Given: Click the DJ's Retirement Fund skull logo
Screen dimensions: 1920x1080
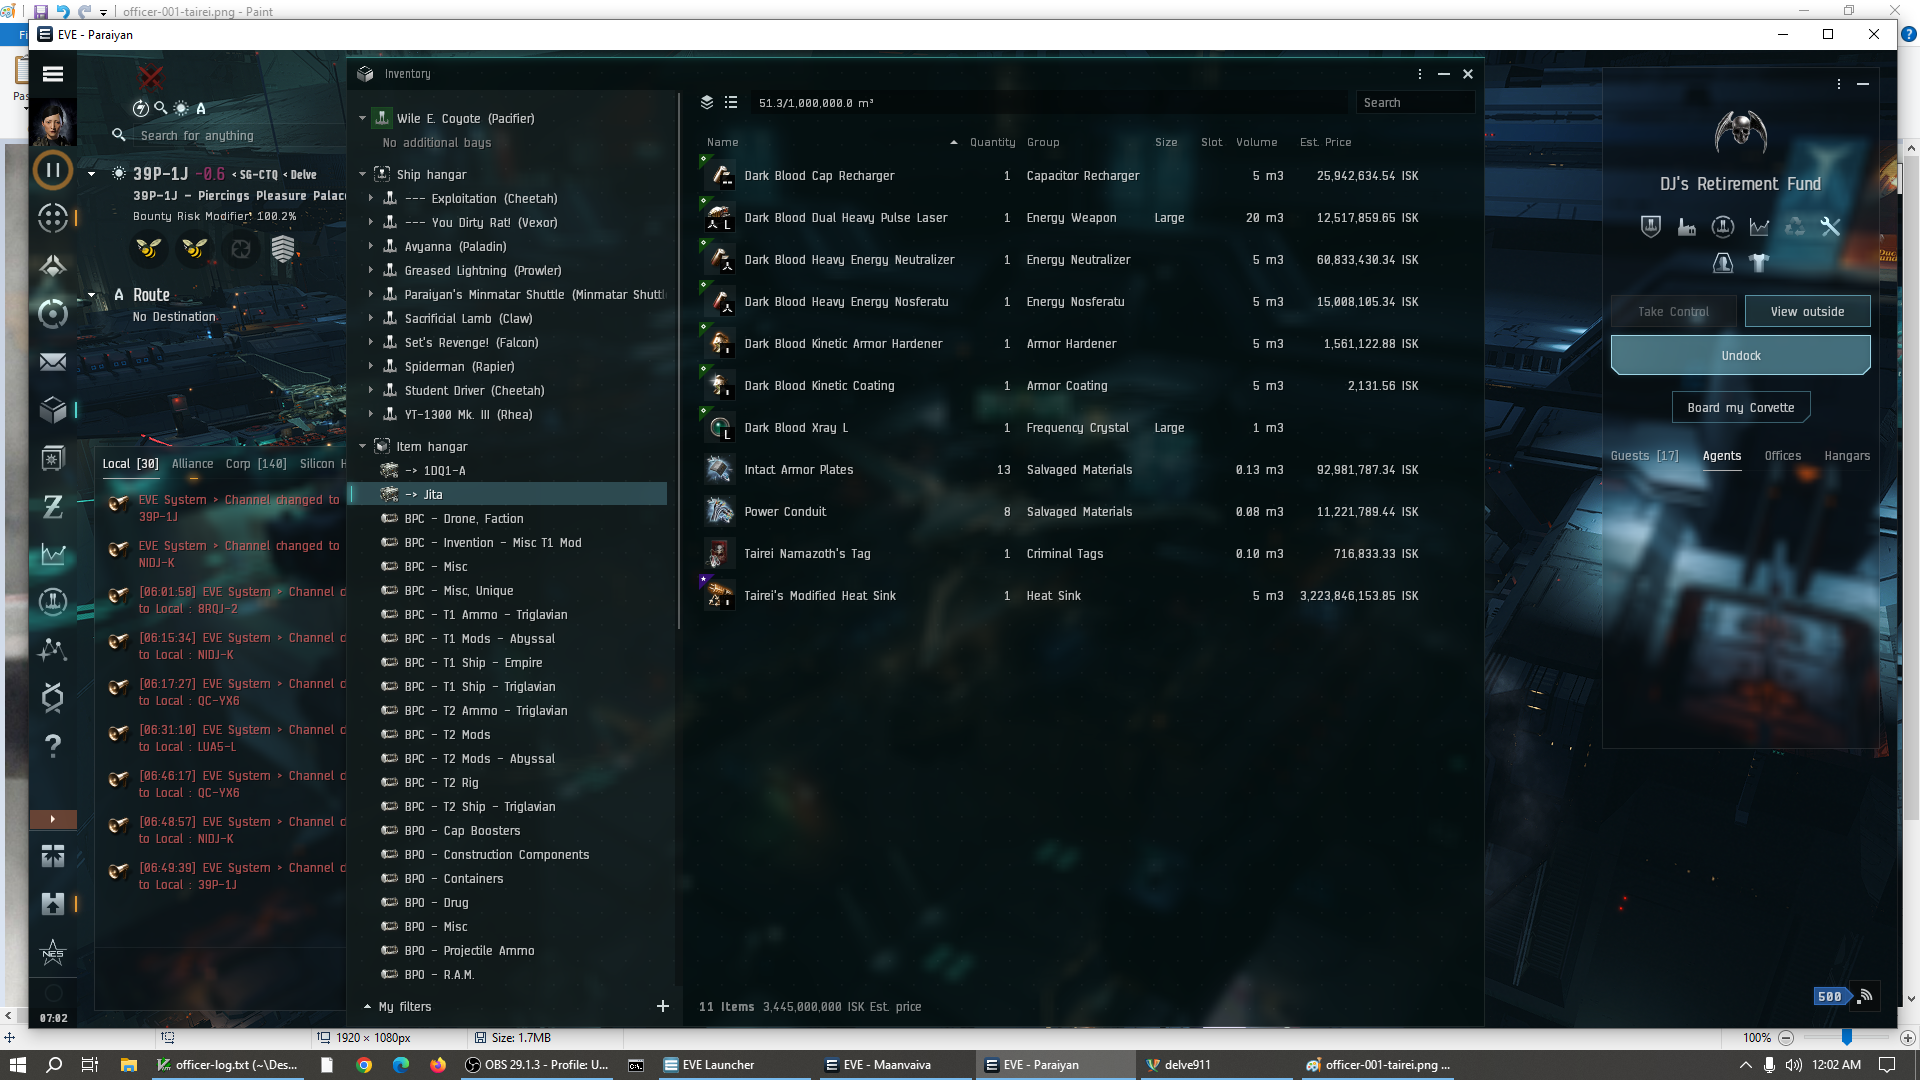Looking at the screenshot, I should point(1741,132).
